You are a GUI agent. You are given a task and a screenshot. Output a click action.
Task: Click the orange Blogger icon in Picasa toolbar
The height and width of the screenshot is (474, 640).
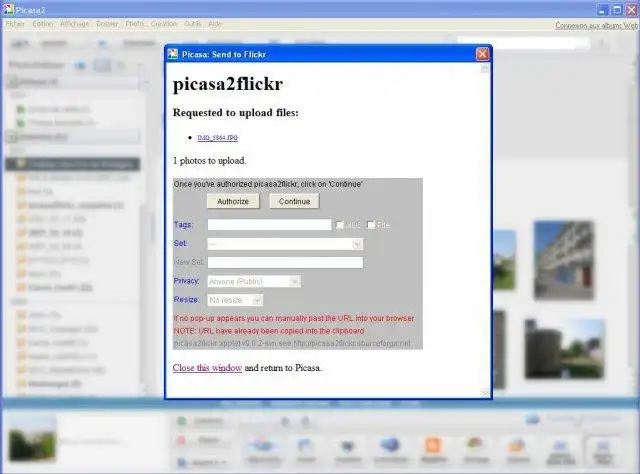coord(433,445)
